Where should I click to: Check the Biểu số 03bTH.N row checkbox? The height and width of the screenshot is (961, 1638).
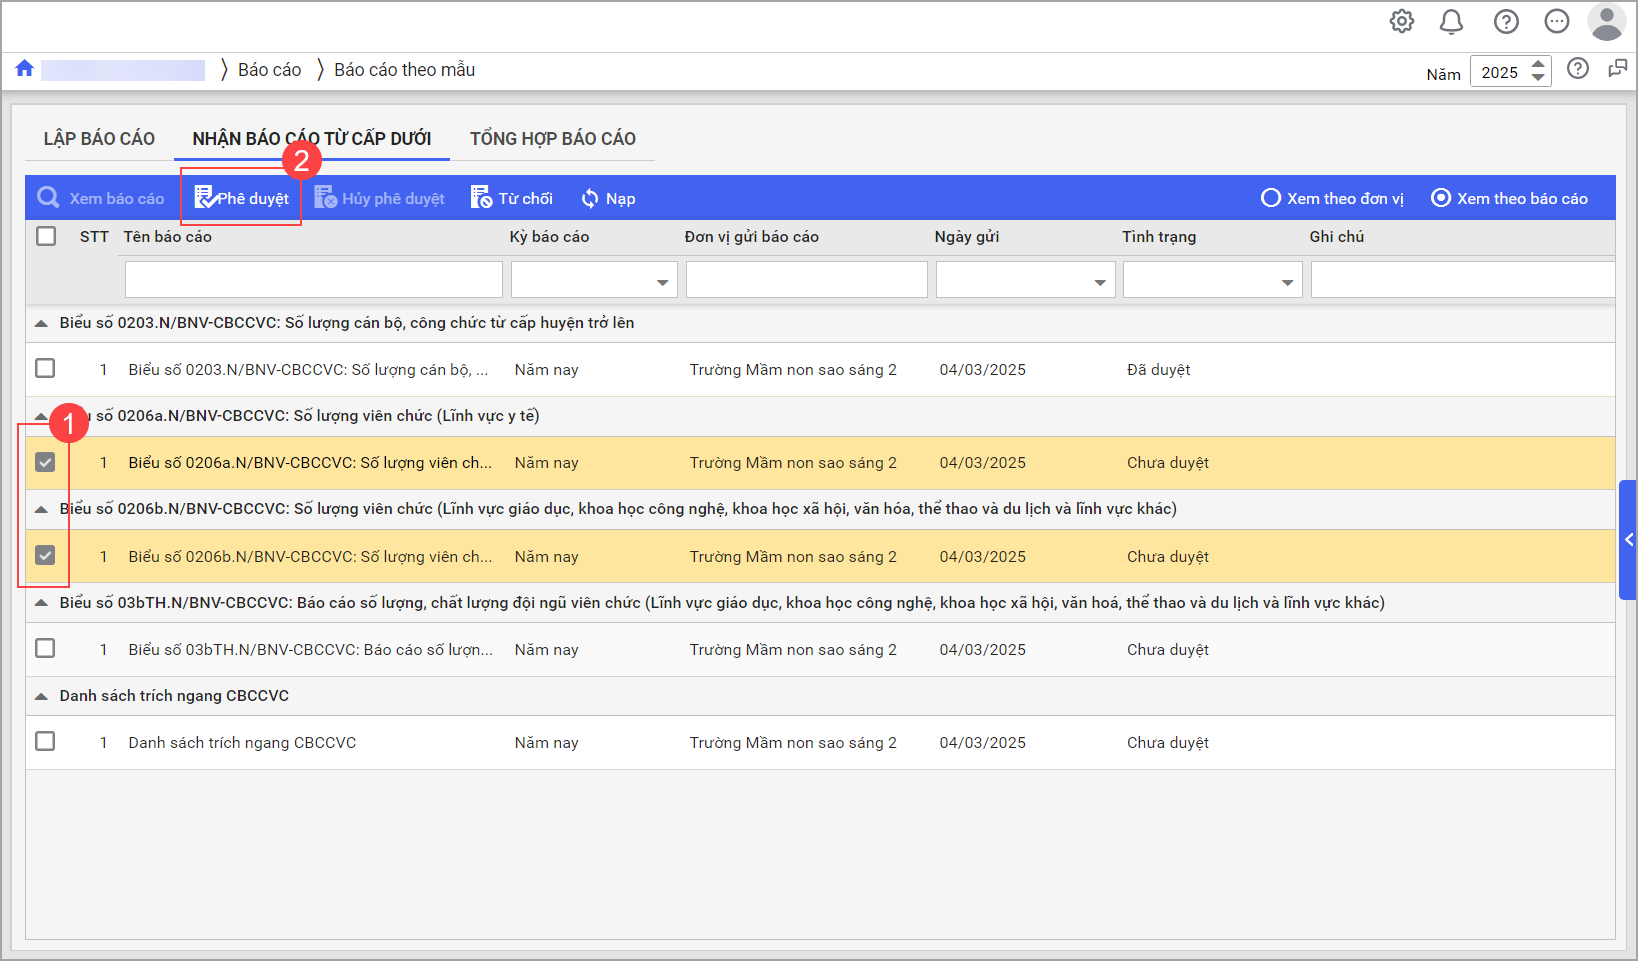click(45, 648)
